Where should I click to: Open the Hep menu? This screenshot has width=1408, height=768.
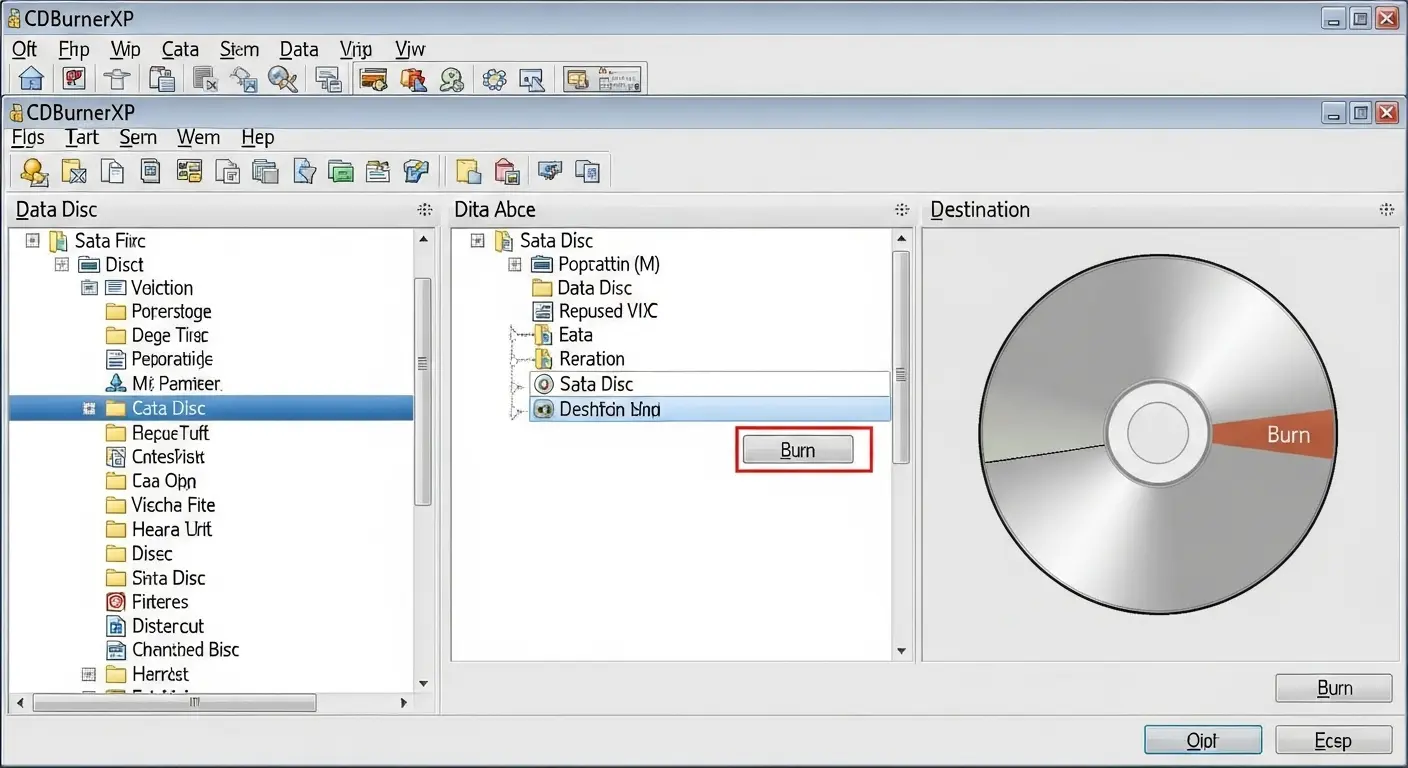point(258,138)
